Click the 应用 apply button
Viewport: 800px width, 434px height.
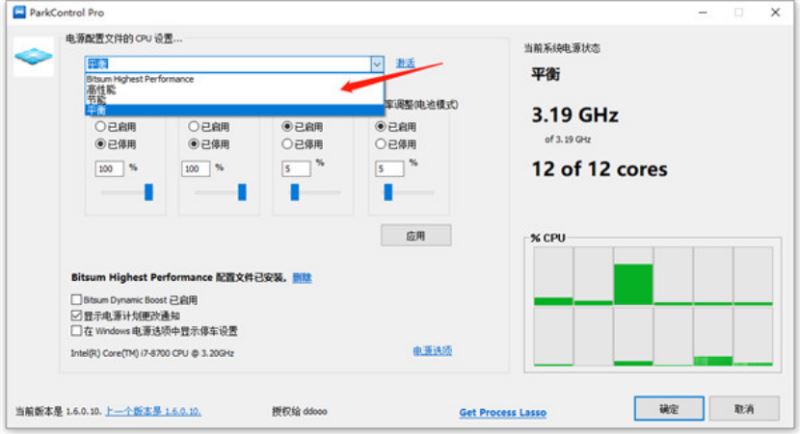coord(416,236)
